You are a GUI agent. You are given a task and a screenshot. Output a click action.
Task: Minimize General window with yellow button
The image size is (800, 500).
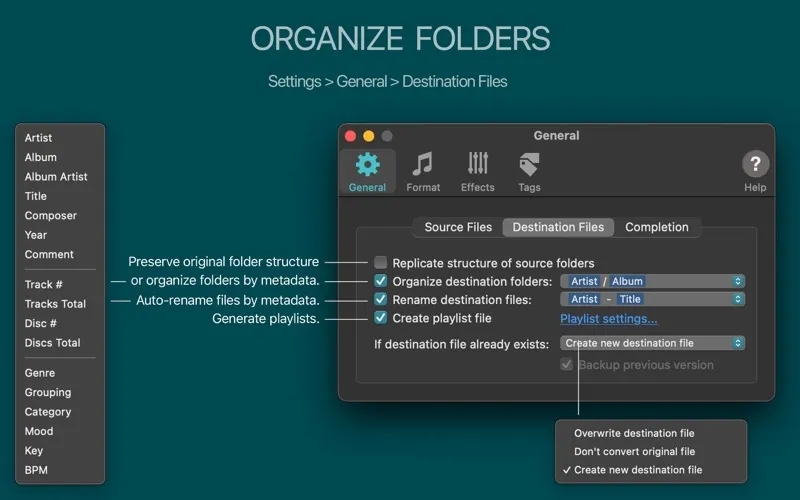point(368,136)
